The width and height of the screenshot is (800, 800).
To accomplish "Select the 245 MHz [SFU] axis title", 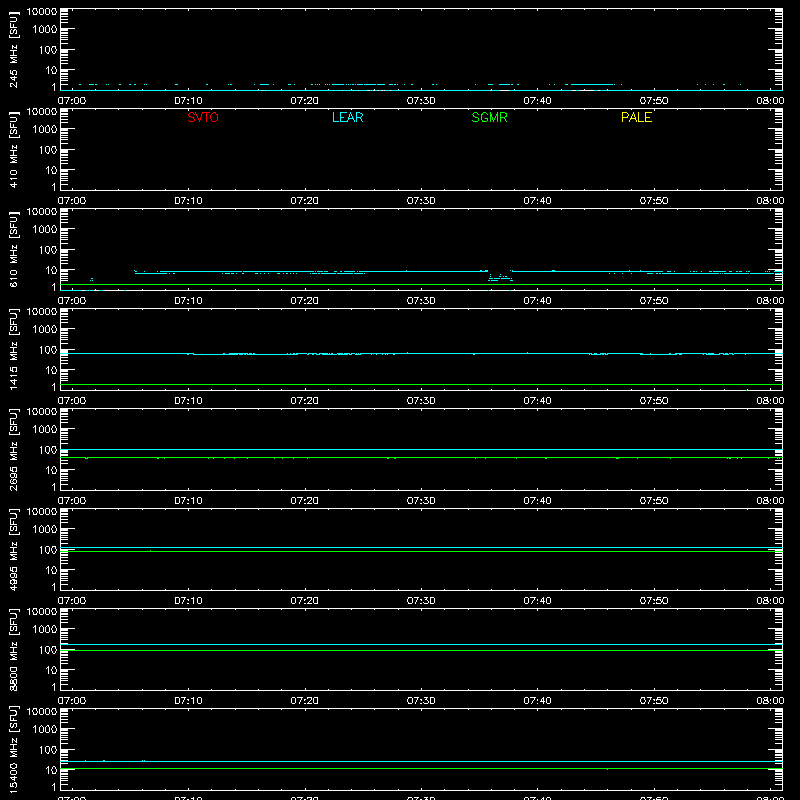I will point(14,49).
